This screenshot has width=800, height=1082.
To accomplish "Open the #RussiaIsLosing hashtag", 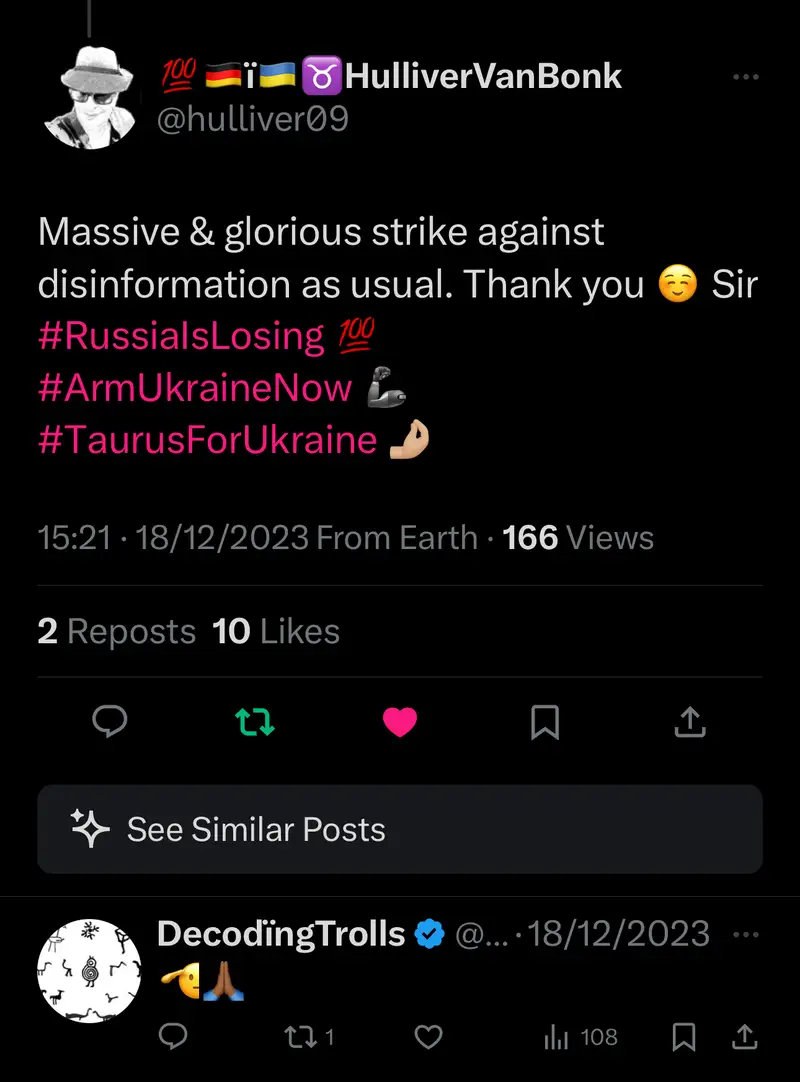I will [181, 336].
